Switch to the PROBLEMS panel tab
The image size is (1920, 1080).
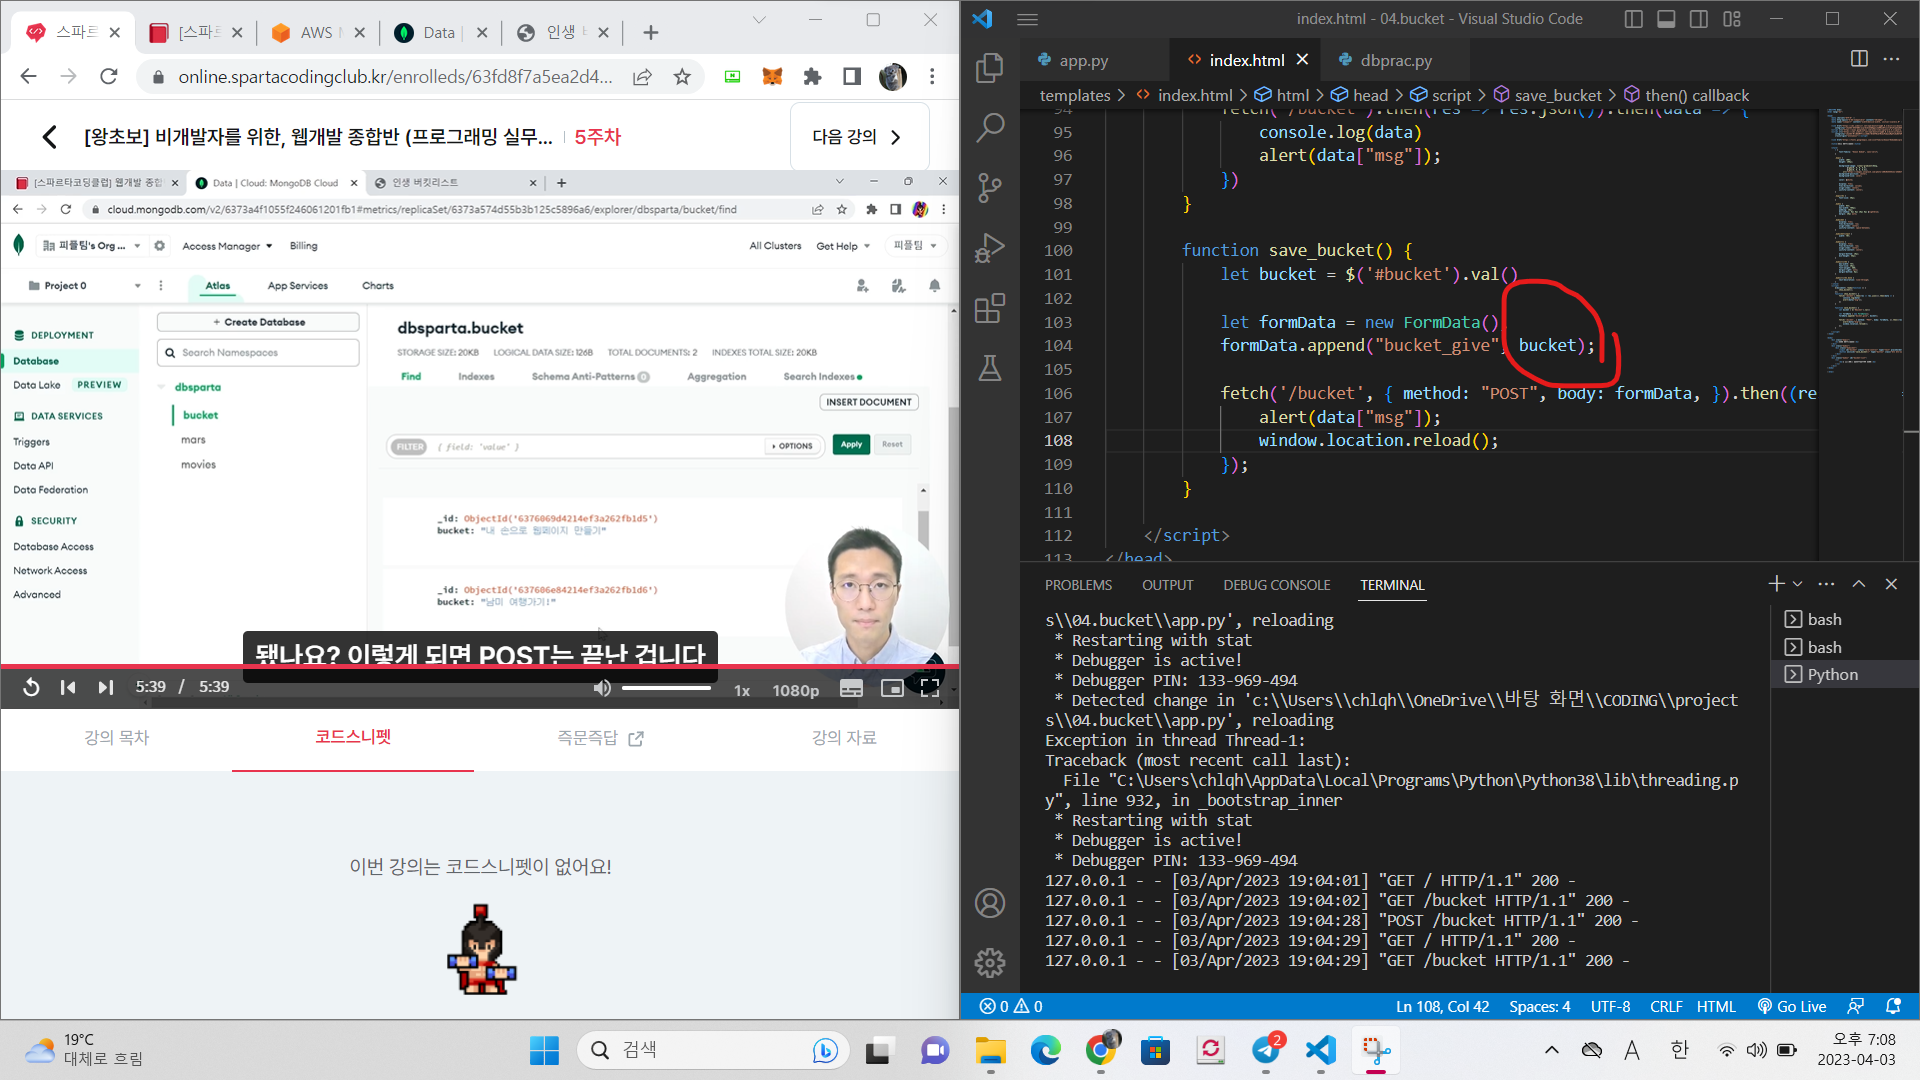point(1078,585)
